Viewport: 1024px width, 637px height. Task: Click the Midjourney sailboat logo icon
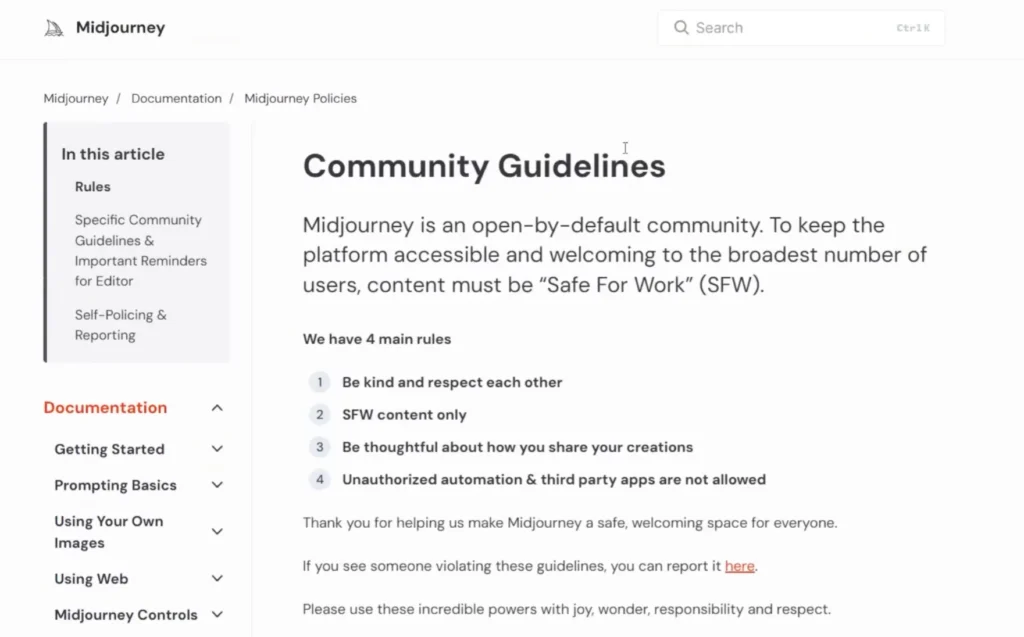click(x=54, y=28)
